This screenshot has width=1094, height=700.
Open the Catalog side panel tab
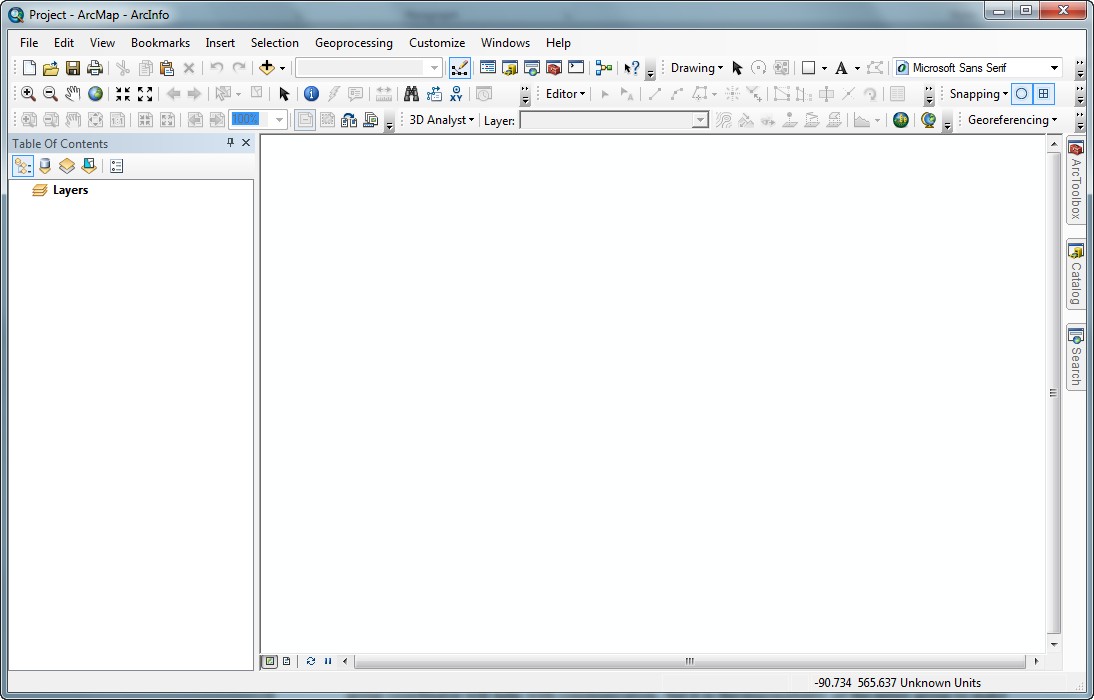(1076, 275)
